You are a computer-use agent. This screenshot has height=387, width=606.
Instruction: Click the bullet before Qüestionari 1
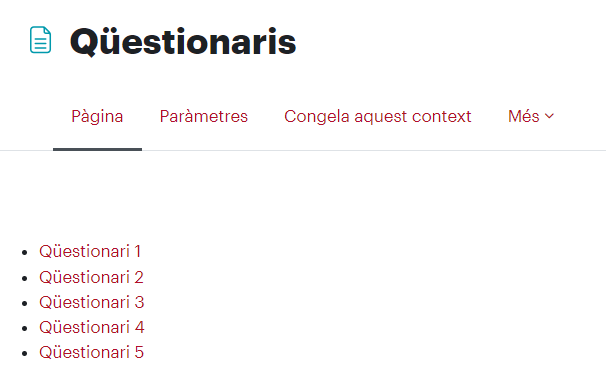tap(25, 253)
